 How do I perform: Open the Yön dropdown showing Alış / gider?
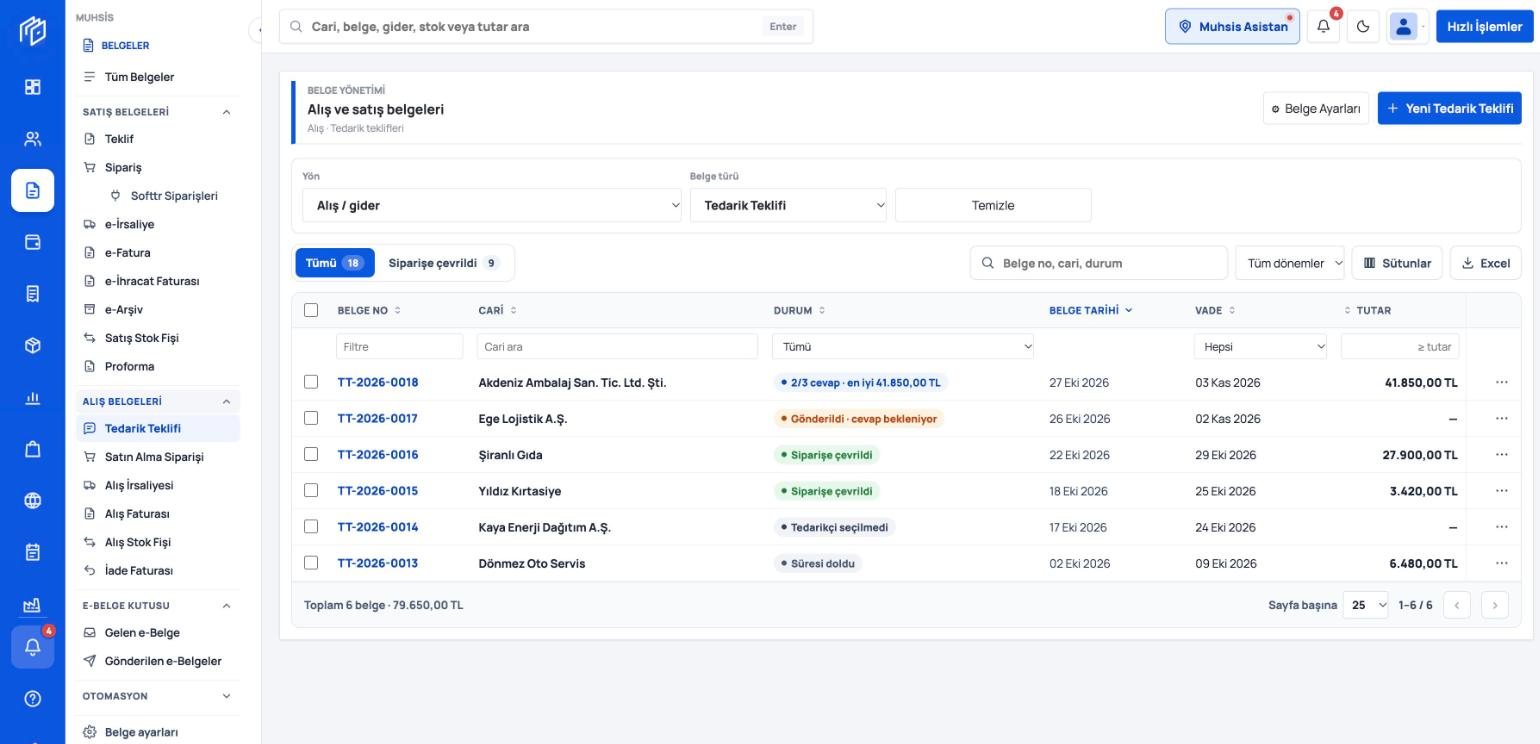point(492,205)
